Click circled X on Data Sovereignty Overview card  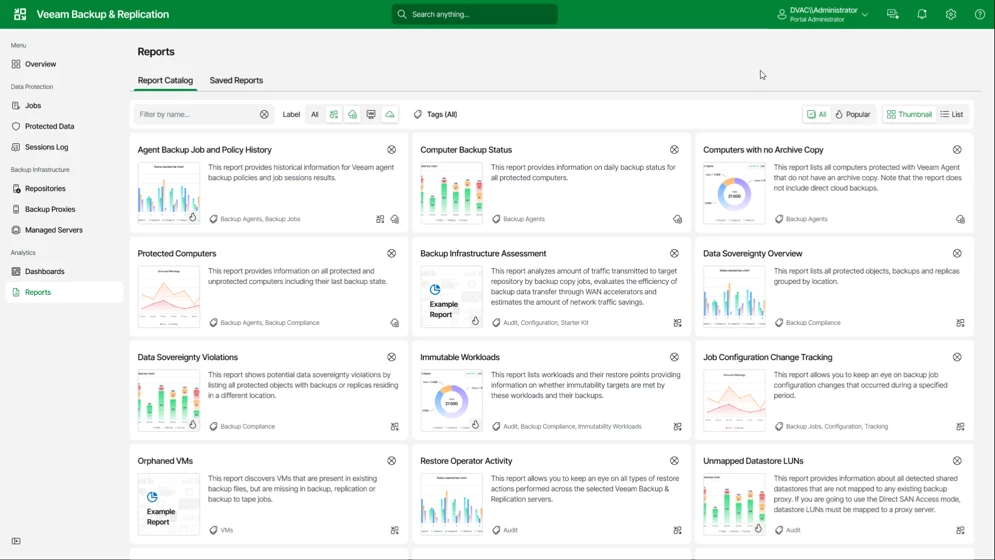point(957,253)
